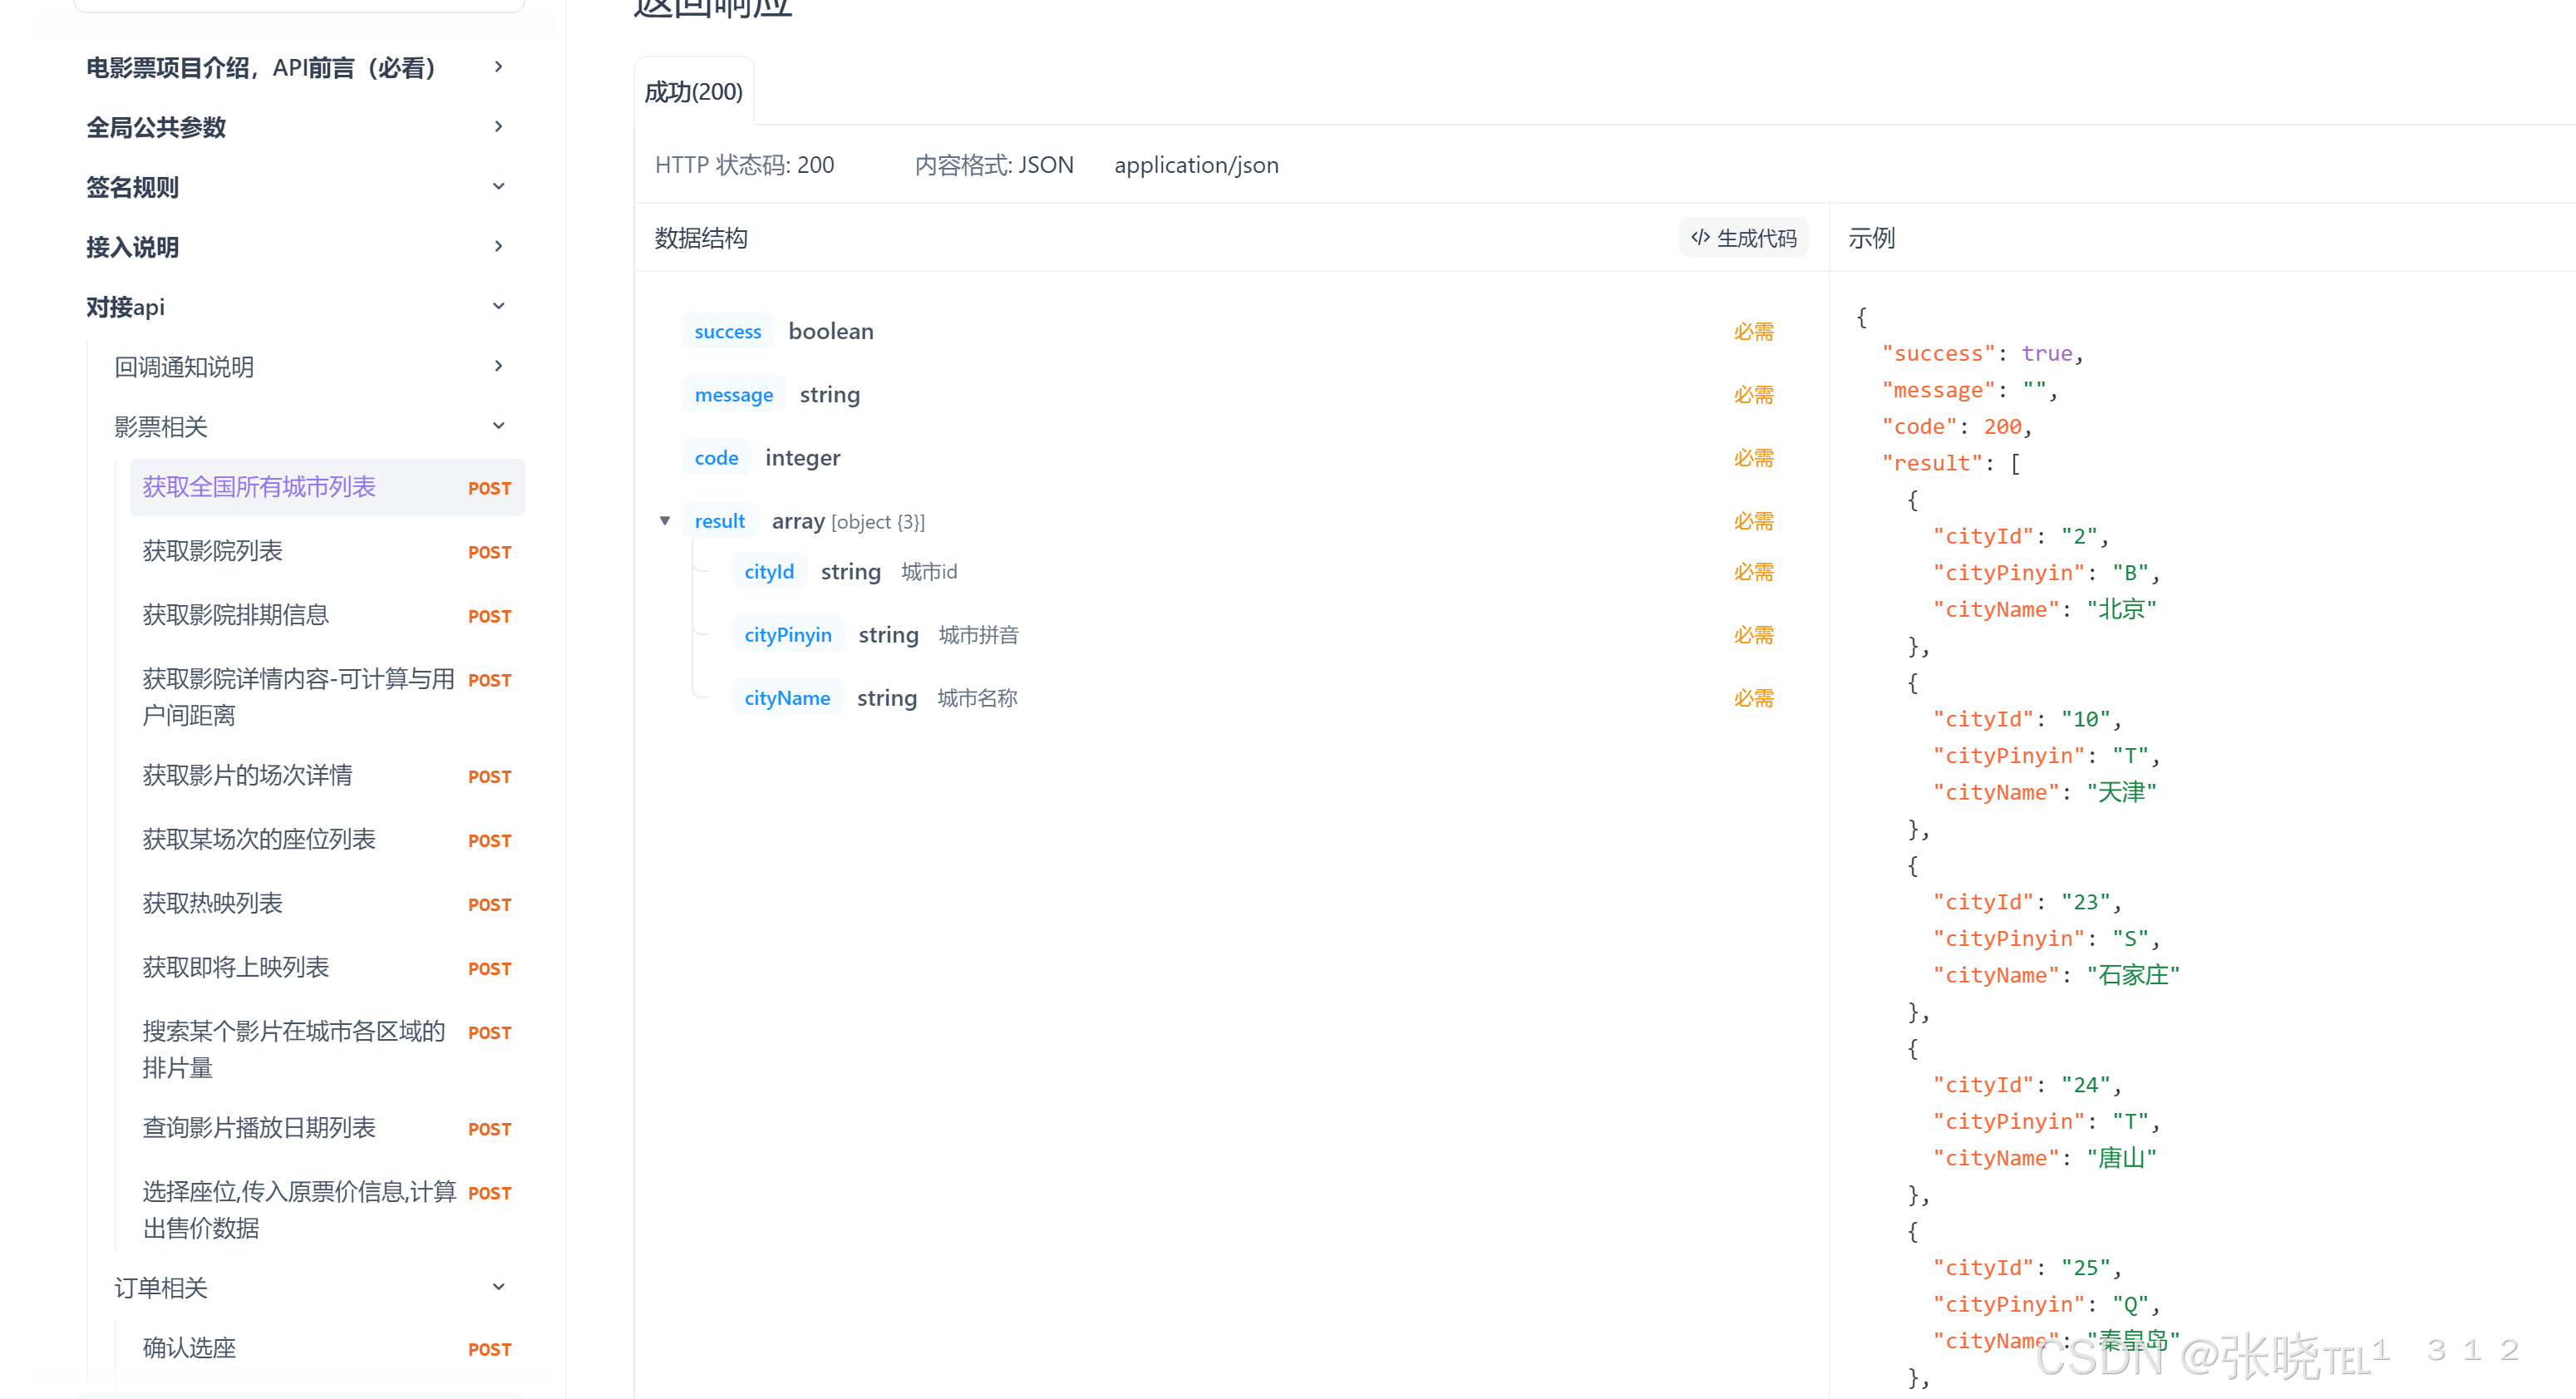
Task: Open 确认选座 order endpoint
Action: click(x=190, y=1348)
